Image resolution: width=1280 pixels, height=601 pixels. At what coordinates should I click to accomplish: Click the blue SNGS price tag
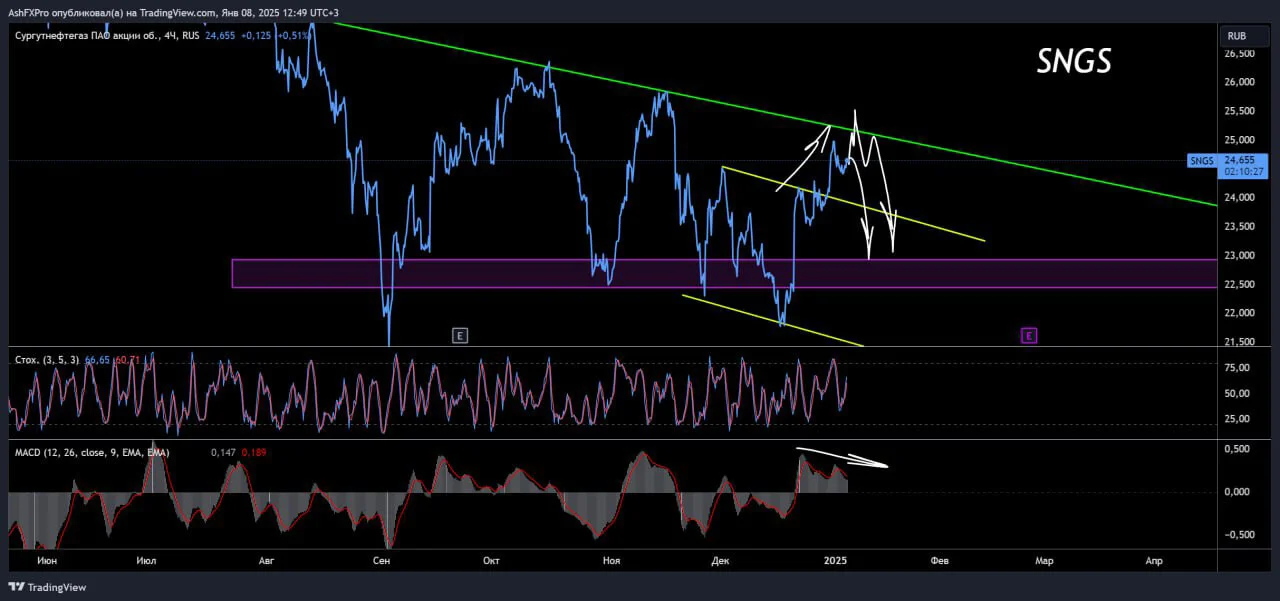click(x=1201, y=160)
